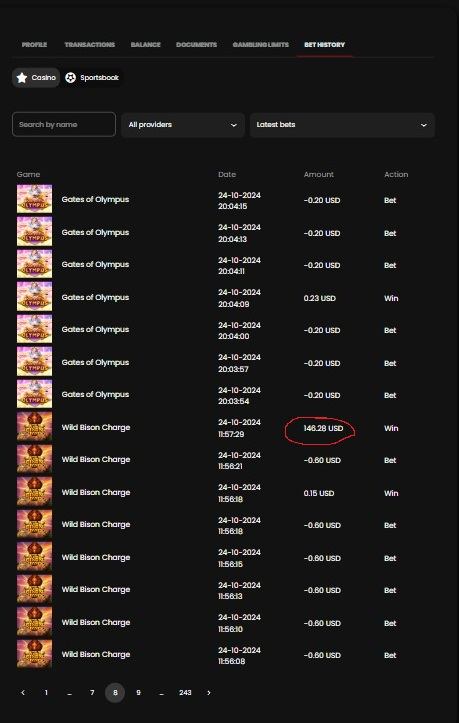Open the Documents tab
This screenshot has width=459, height=723.
coord(197,45)
